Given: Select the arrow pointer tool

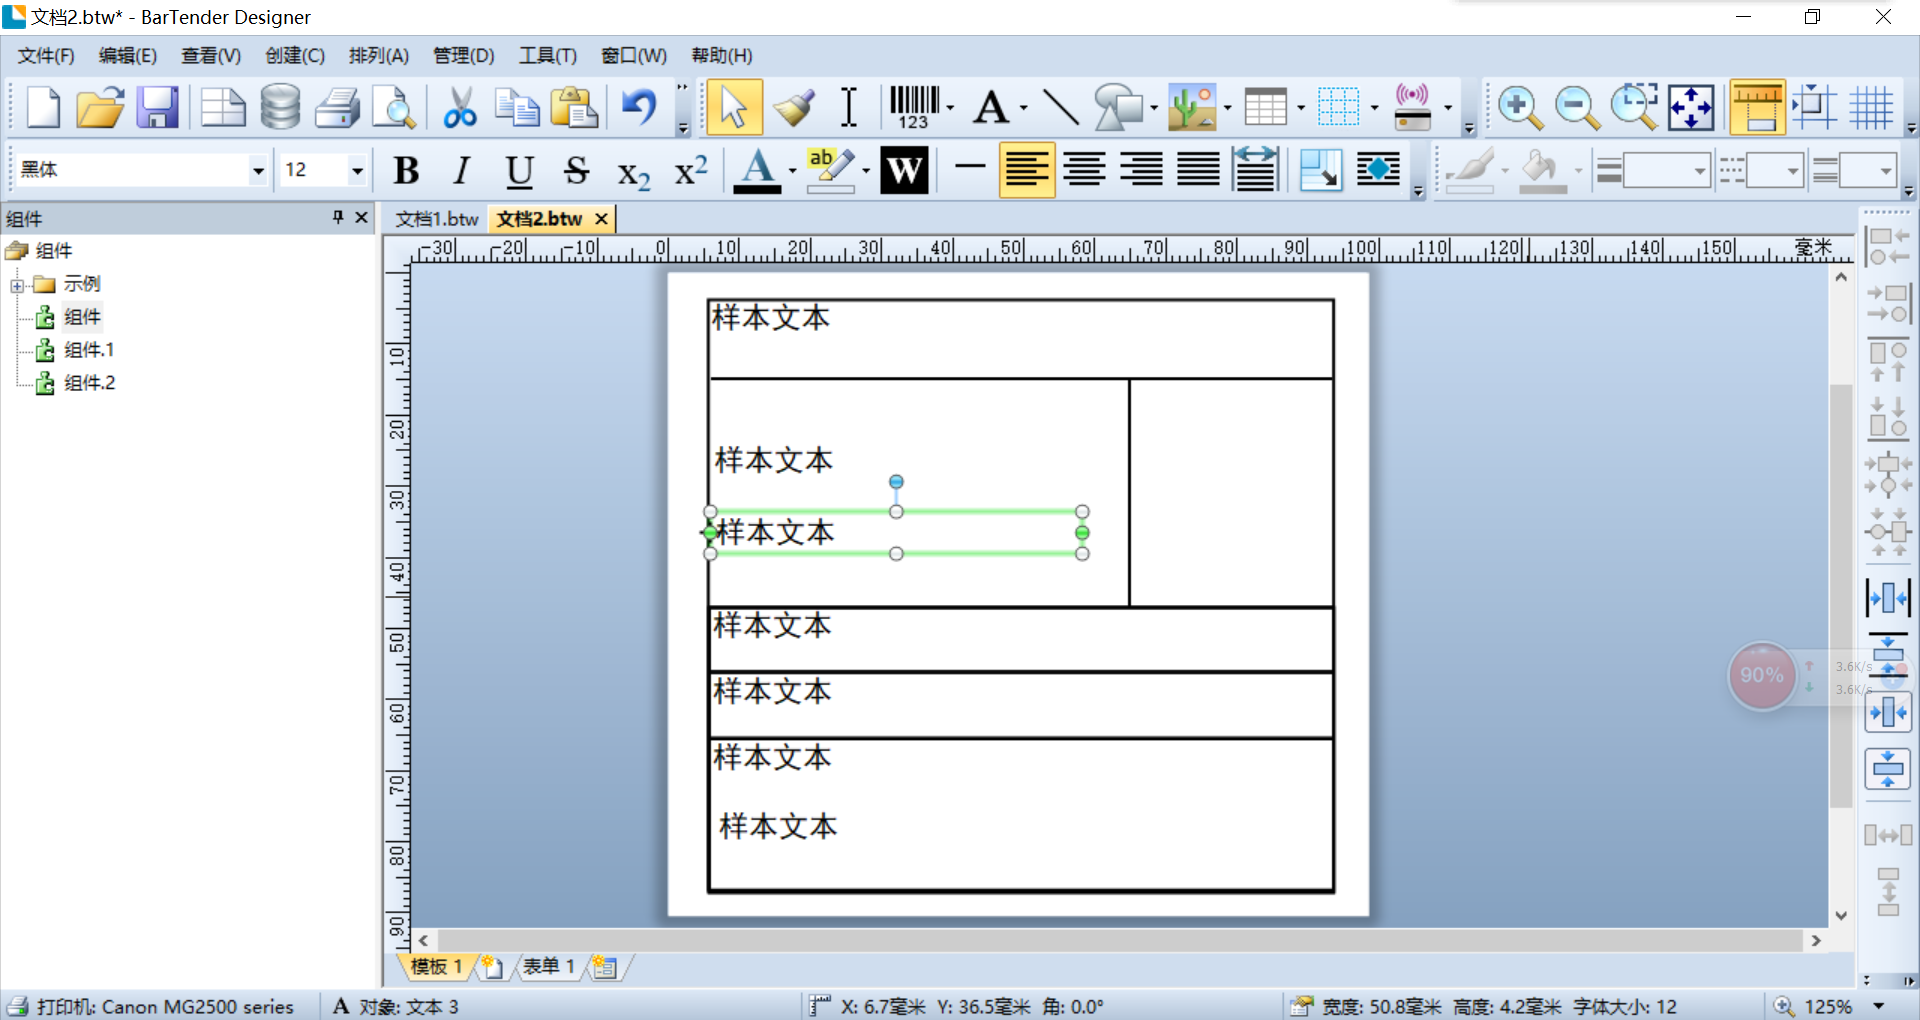Looking at the screenshot, I should tap(734, 107).
